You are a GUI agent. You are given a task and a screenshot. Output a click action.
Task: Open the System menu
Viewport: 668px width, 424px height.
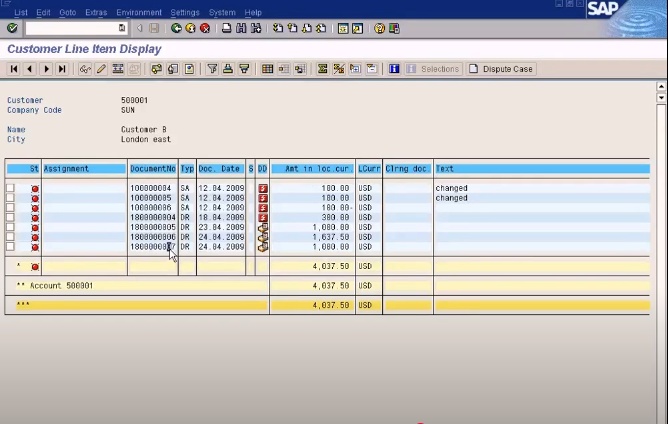pos(222,13)
